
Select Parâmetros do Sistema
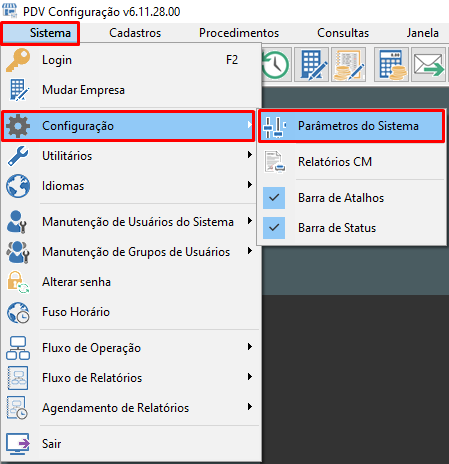point(351,126)
